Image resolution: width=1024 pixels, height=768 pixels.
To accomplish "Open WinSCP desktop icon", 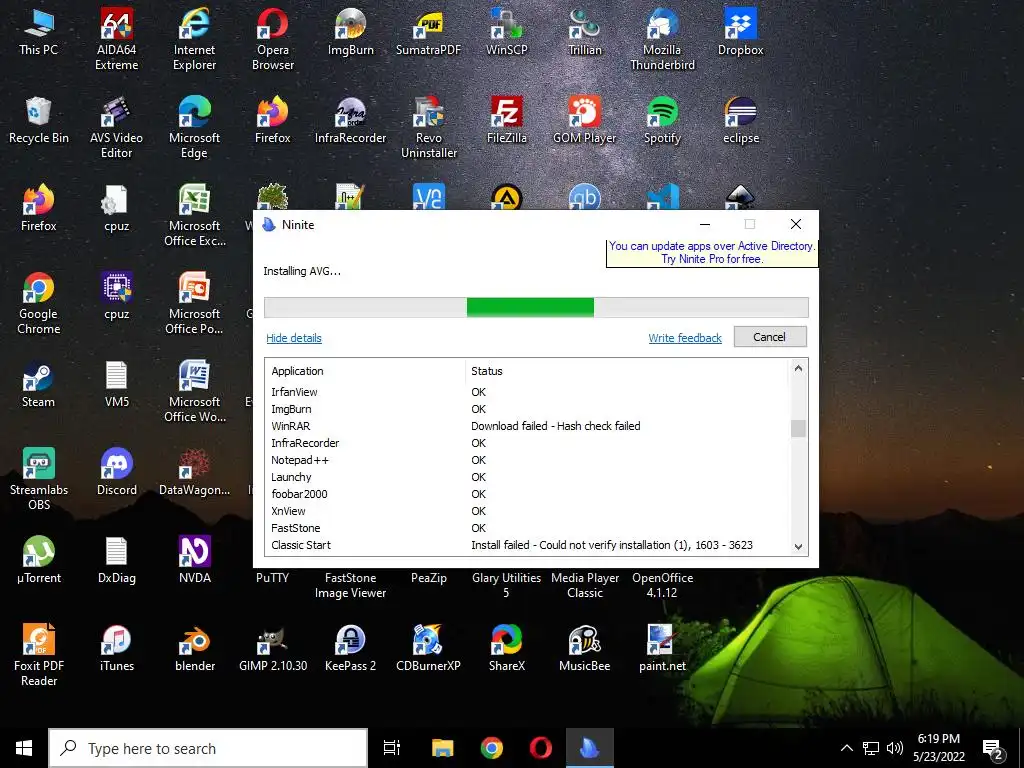I will coord(506,31).
